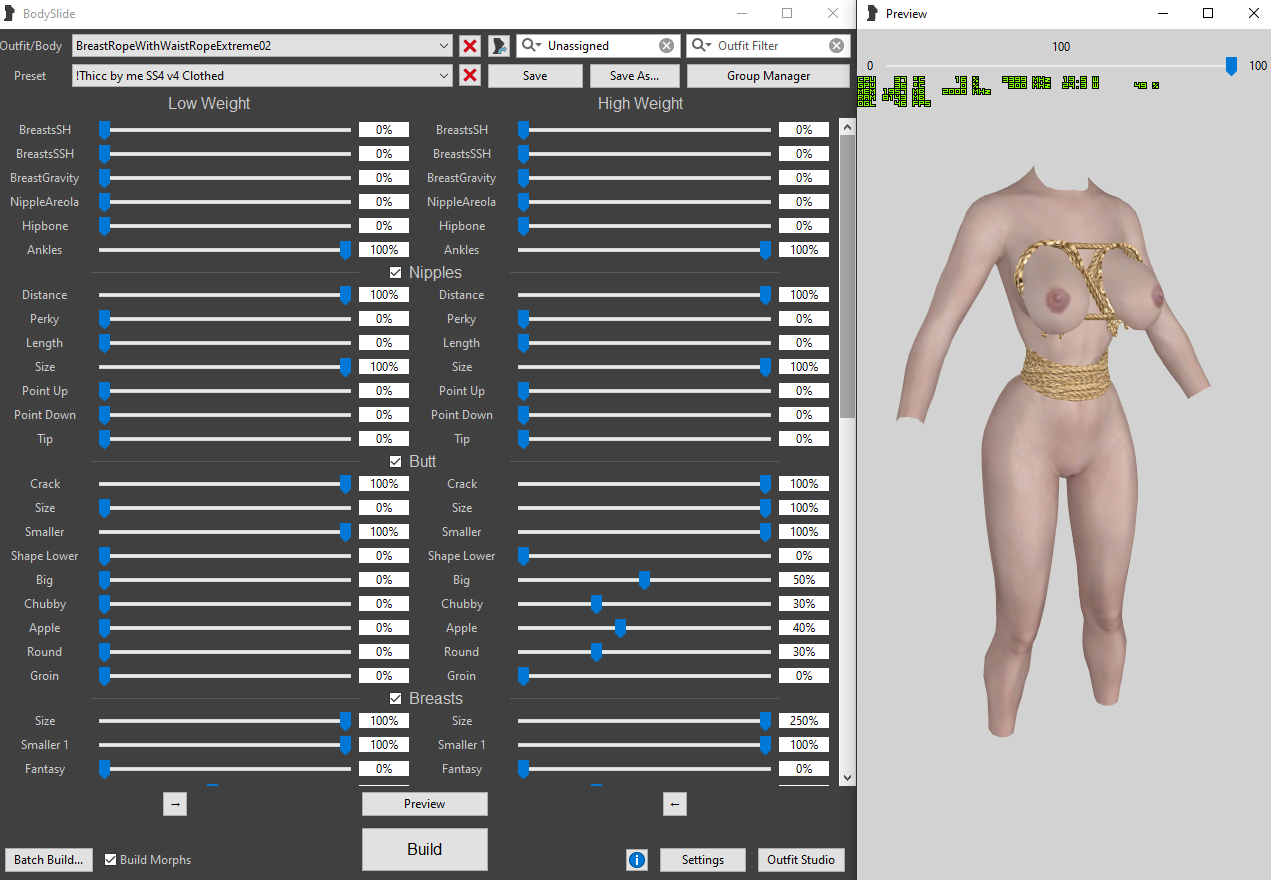Click the Low Weight column heading

[x=209, y=104]
